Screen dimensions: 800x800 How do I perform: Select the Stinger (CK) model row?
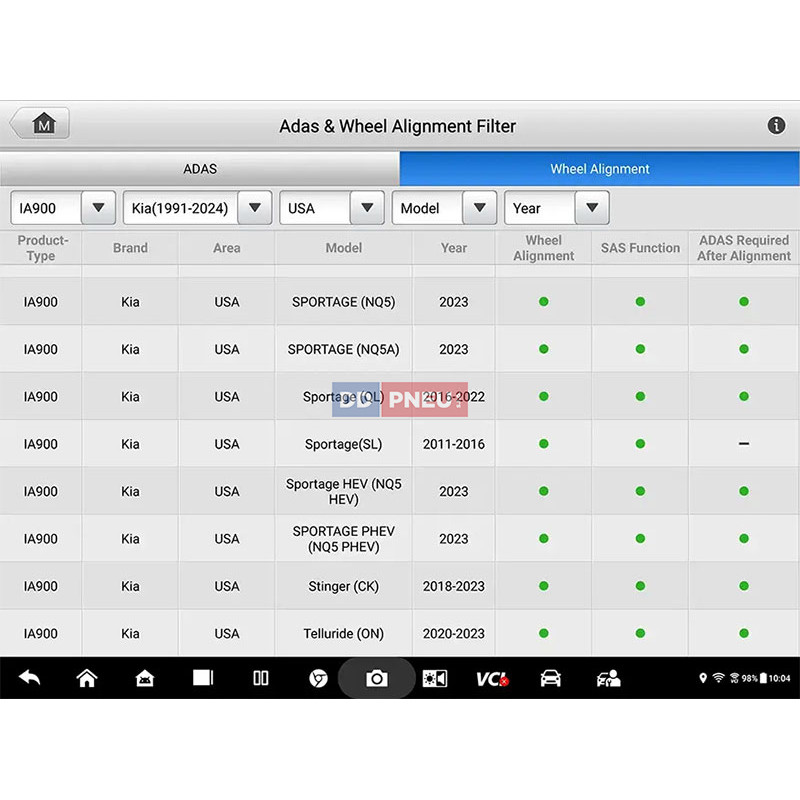click(x=343, y=586)
